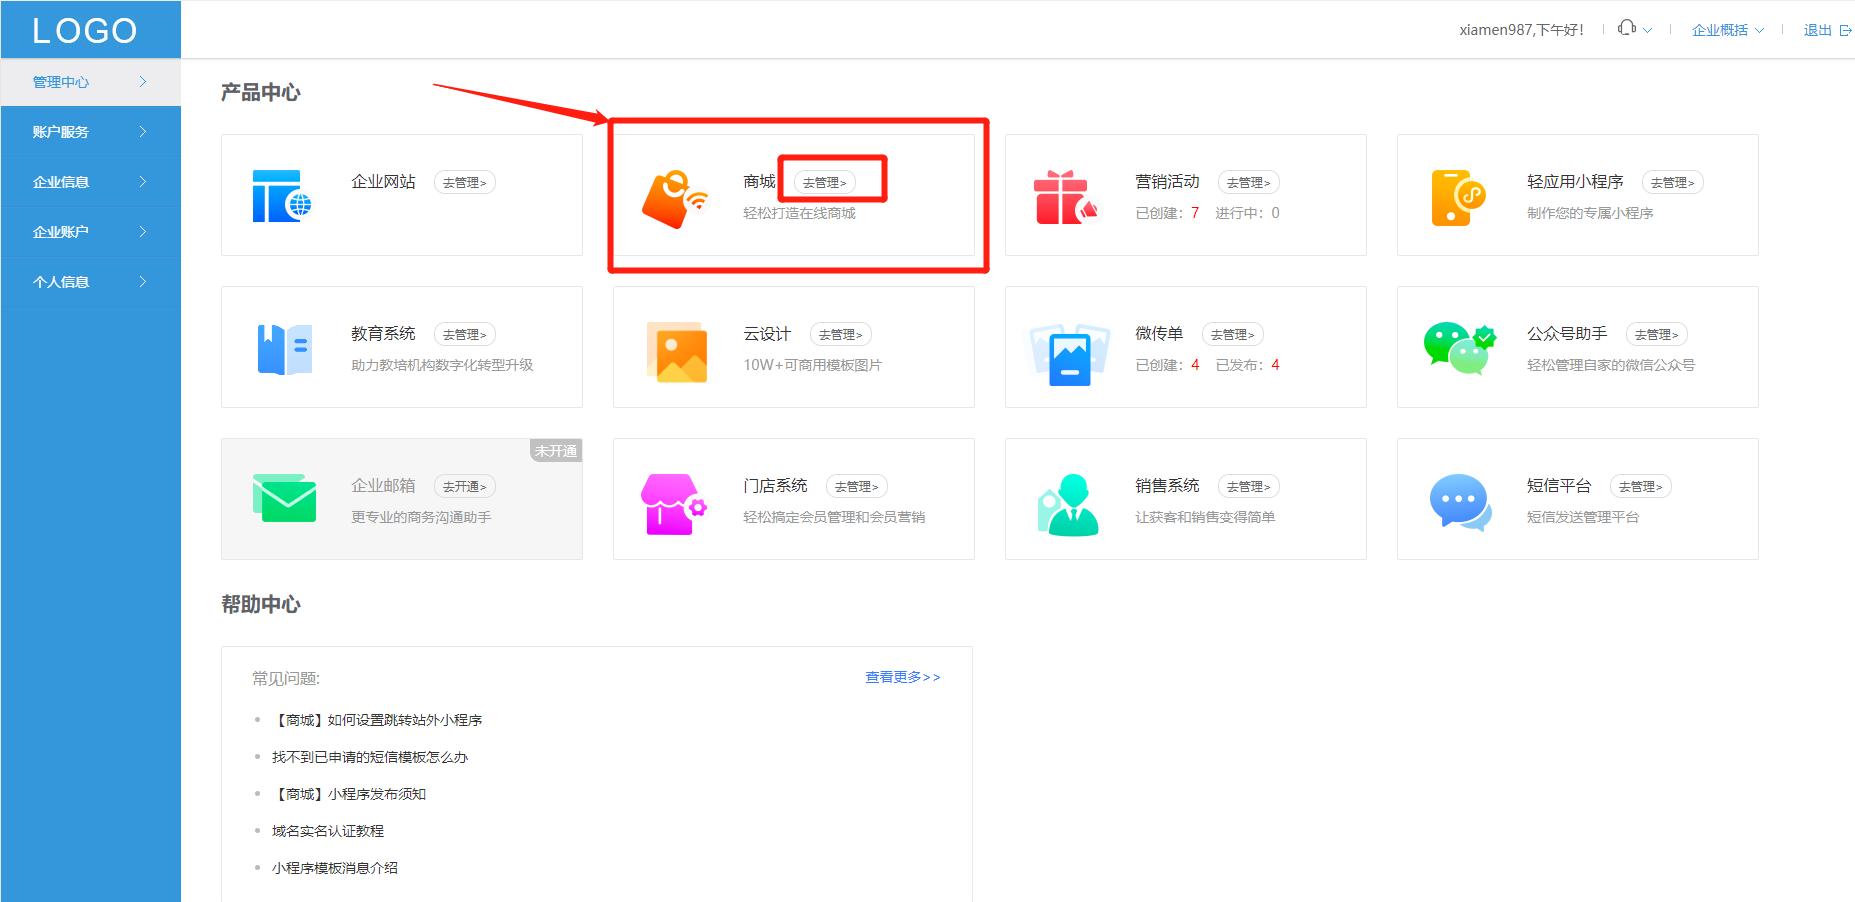Click the 门店系统 storefront icon
Viewport: 1855px width, 902px height.
(x=674, y=499)
